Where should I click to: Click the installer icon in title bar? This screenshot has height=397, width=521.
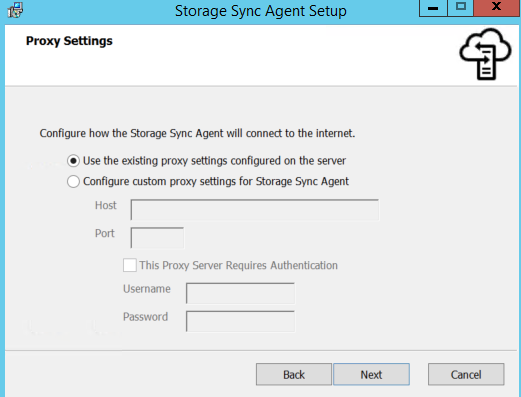(15, 10)
